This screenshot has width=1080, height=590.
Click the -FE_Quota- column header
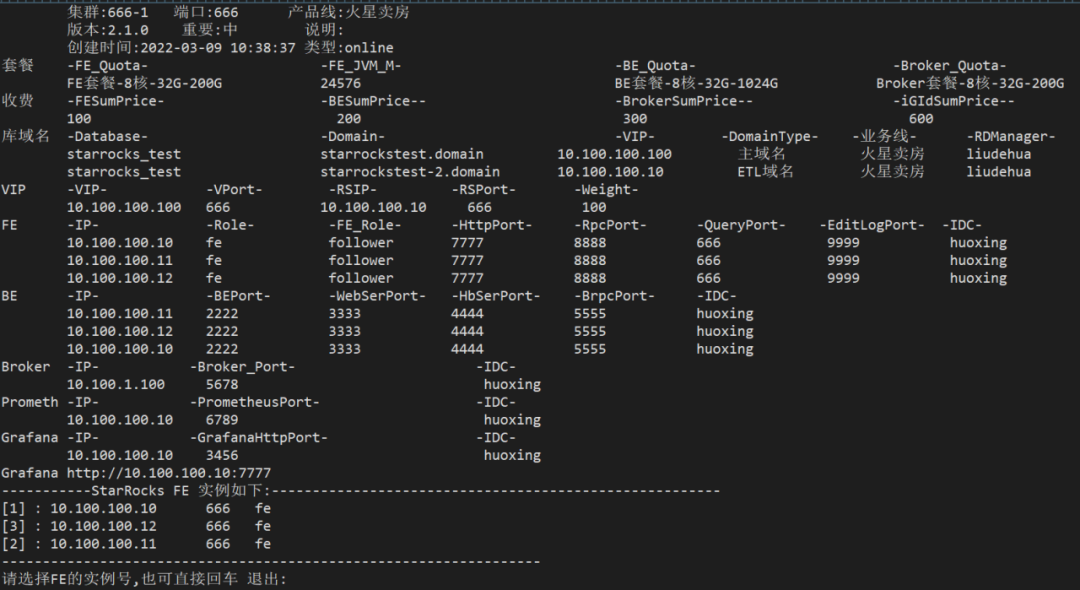pyautogui.click(x=108, y=66)
